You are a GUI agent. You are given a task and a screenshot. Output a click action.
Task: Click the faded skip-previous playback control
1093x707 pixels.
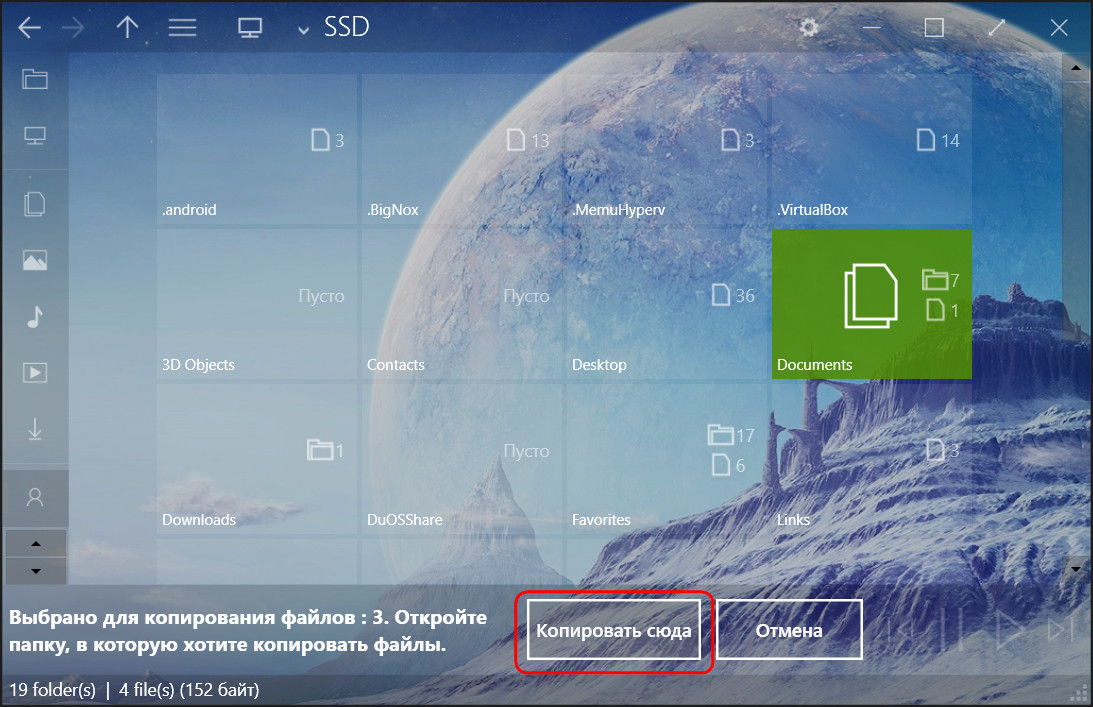click(x=900, y=630)
